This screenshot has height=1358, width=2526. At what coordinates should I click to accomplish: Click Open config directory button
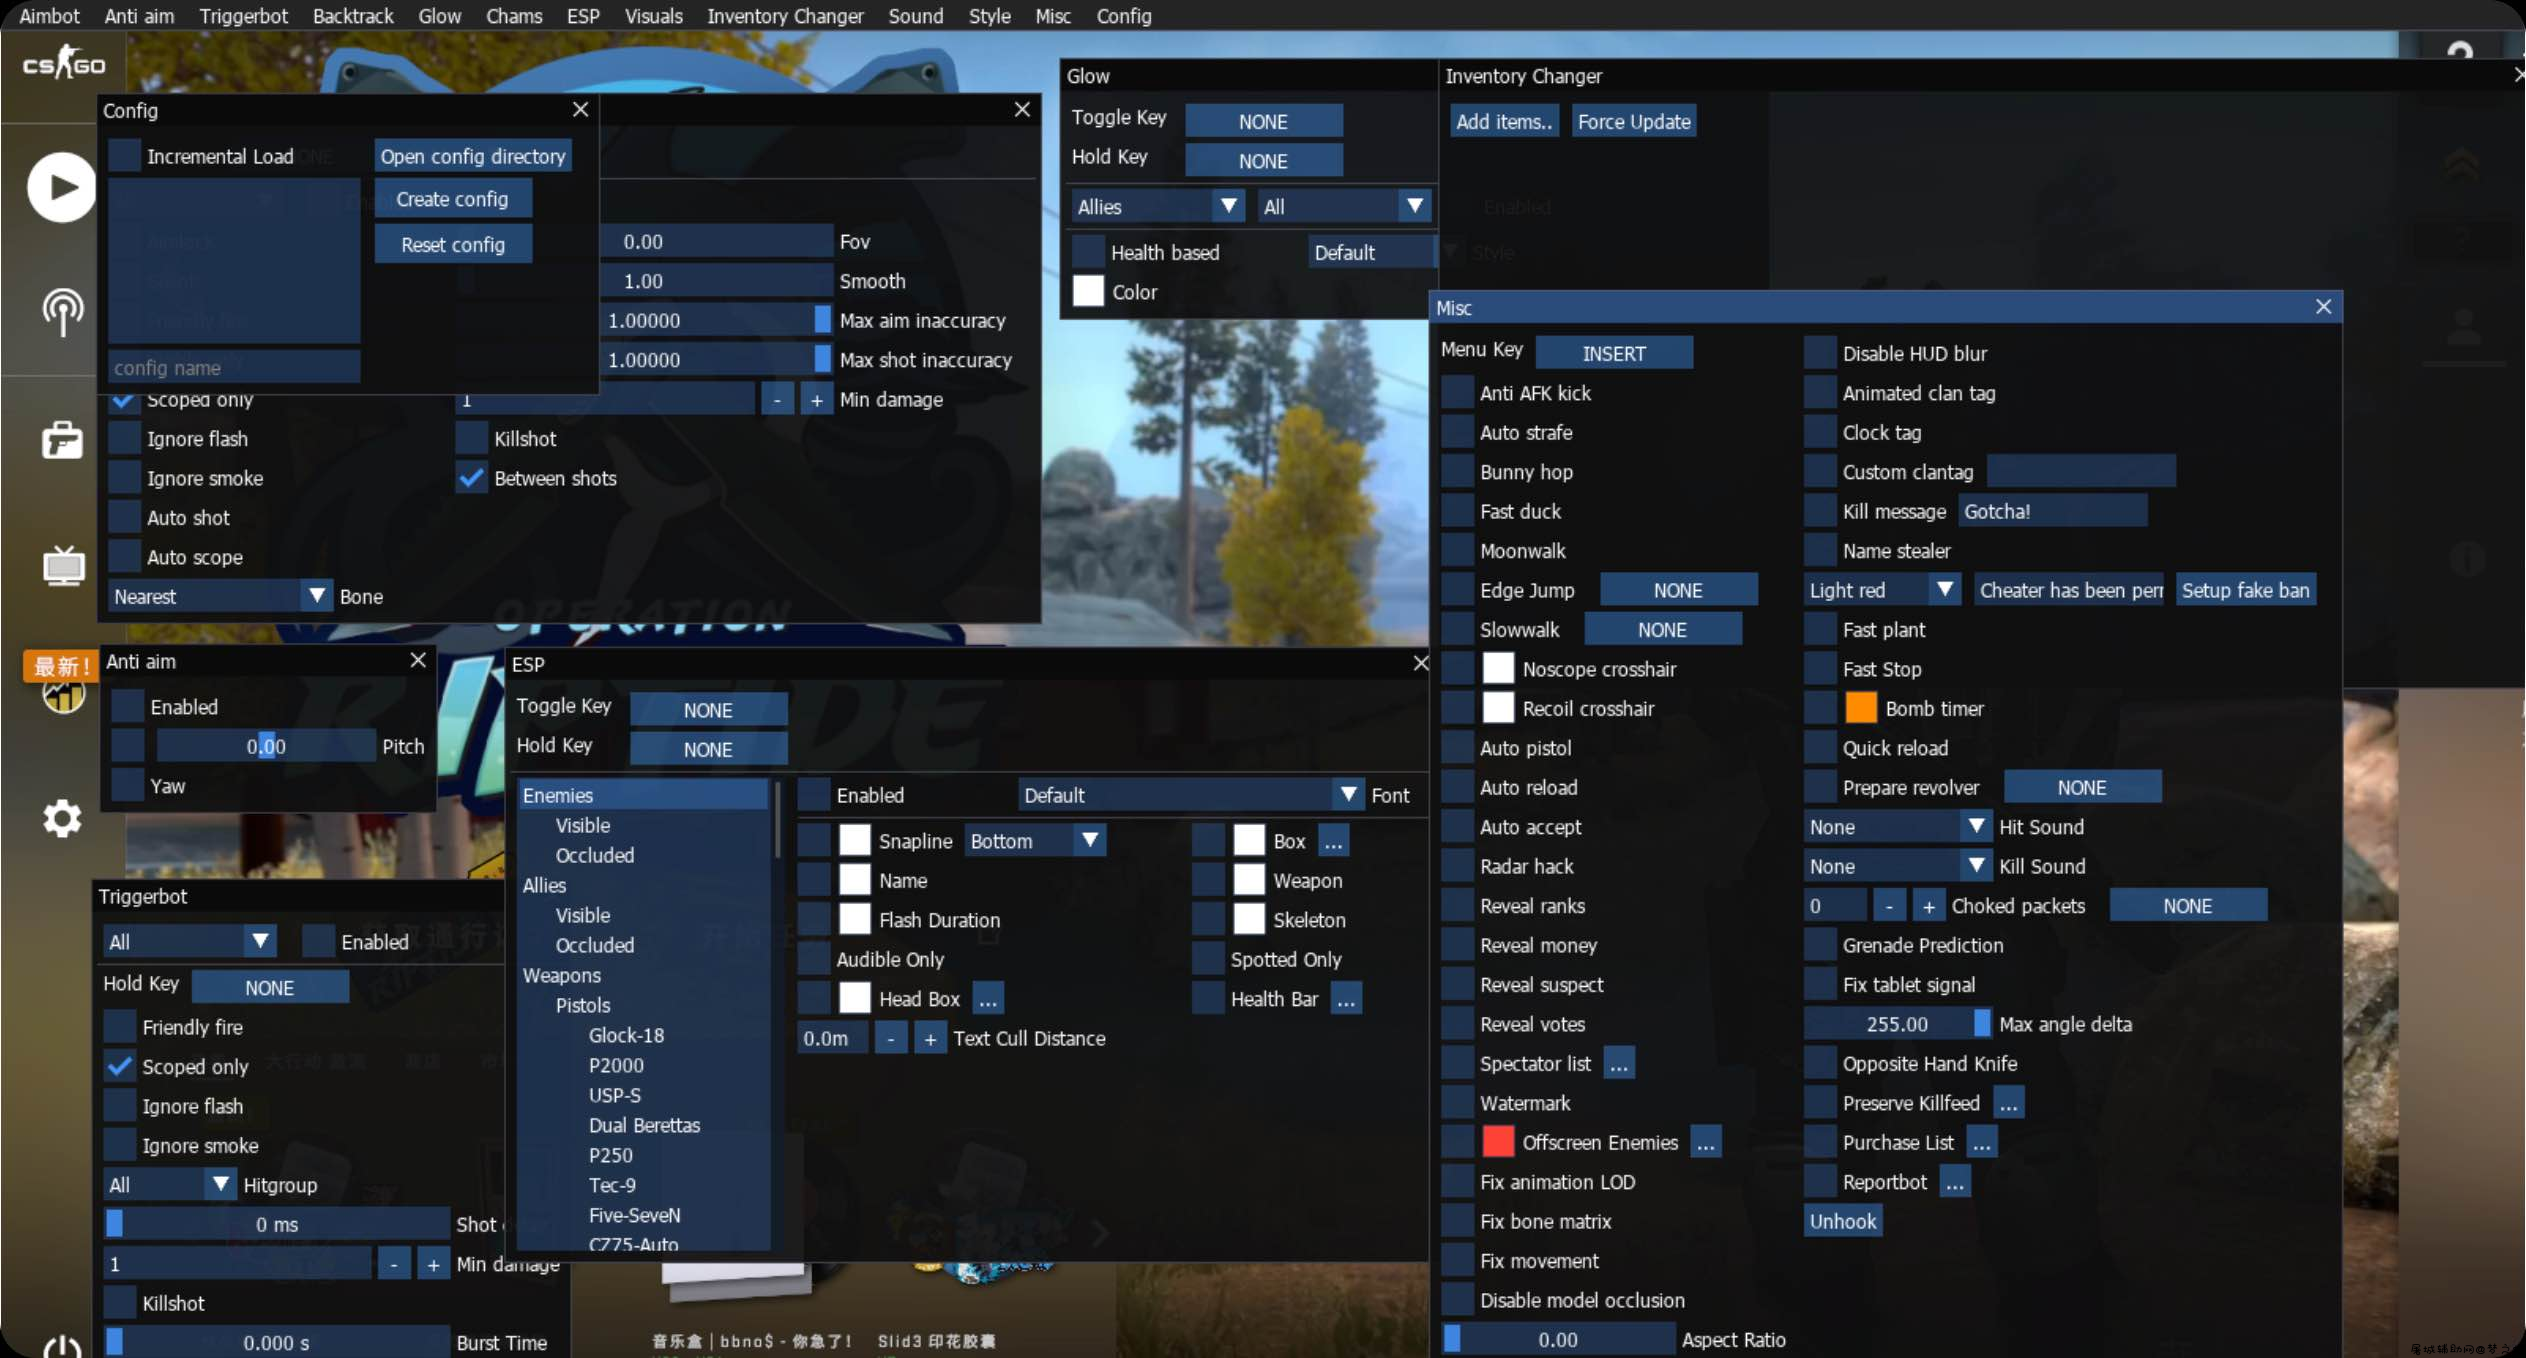pos(473,156)
